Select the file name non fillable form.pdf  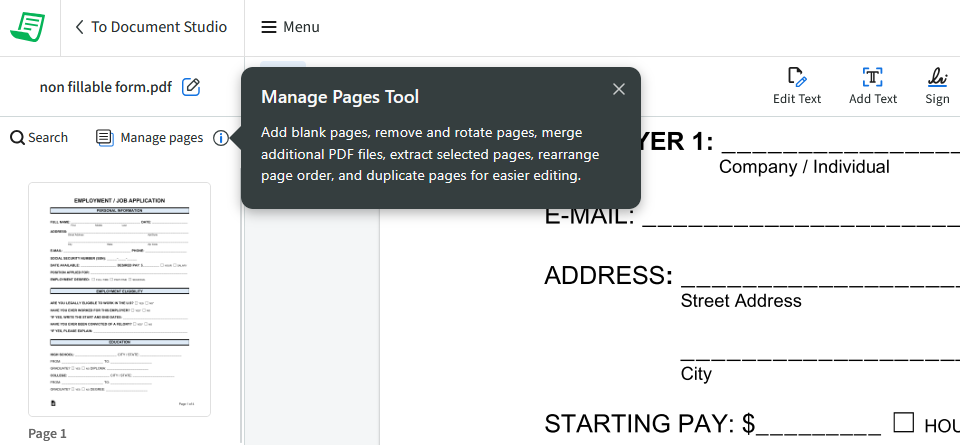pos(105,87)
